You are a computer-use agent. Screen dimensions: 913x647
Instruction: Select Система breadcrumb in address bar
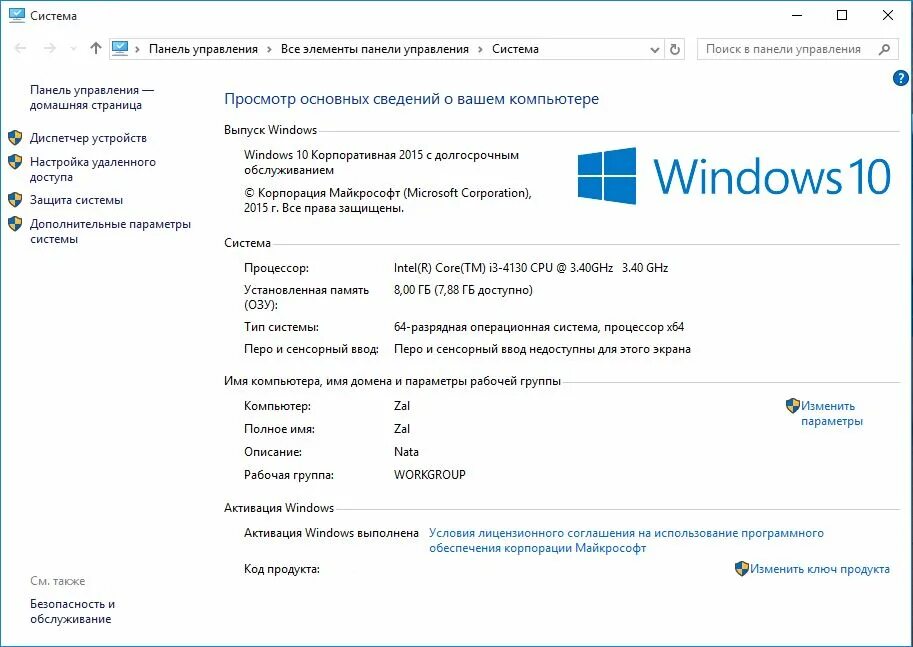[515, 49]
